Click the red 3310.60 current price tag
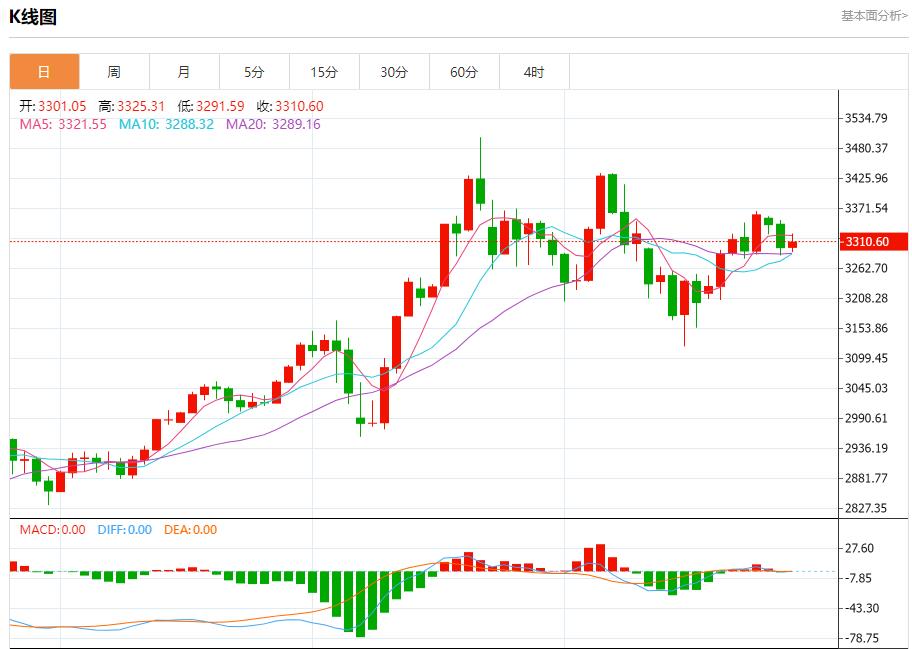912x649 pixels. point(874,241)
